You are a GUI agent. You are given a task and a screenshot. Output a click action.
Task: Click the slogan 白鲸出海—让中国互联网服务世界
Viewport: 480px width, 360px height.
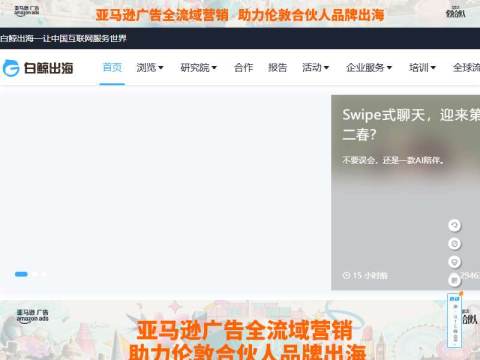click(x=63, y=38)
